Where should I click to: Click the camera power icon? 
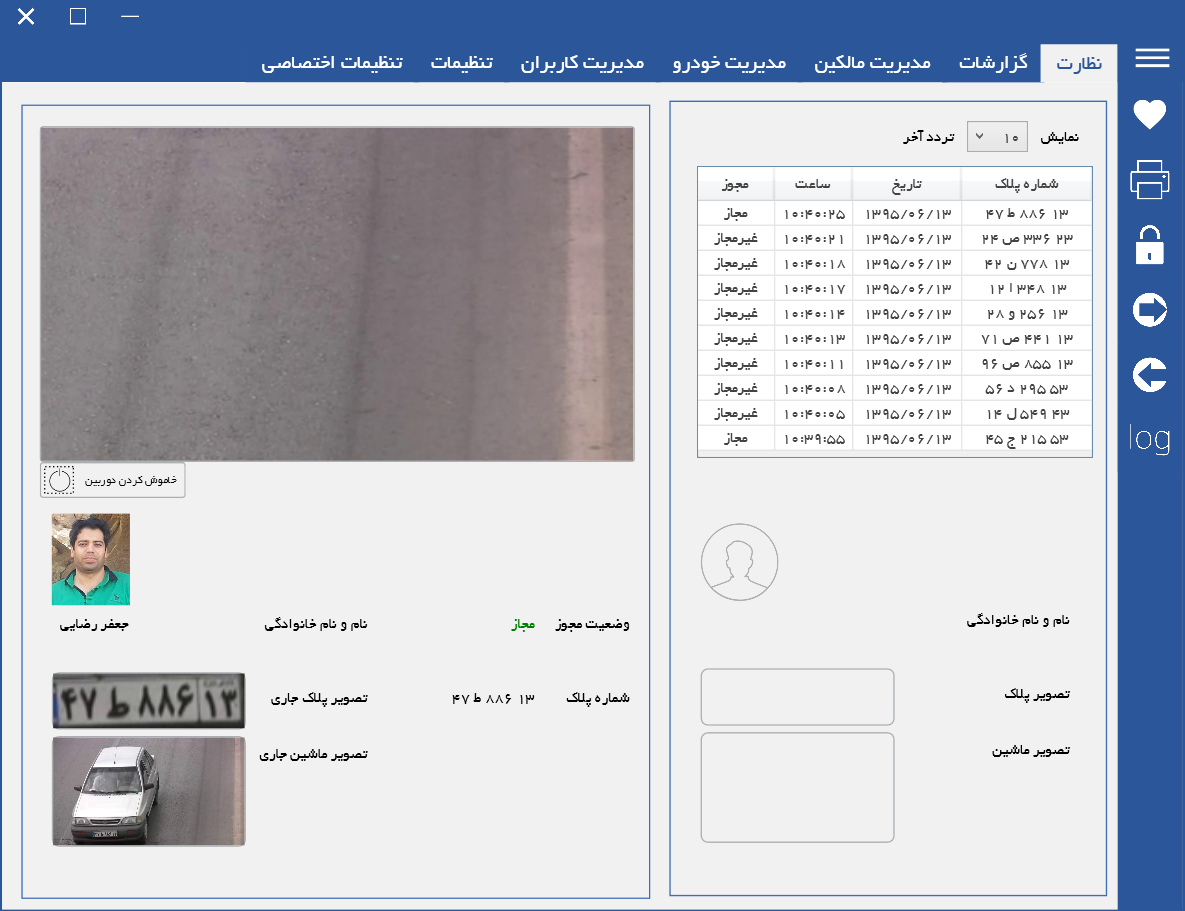coord(59,480)
